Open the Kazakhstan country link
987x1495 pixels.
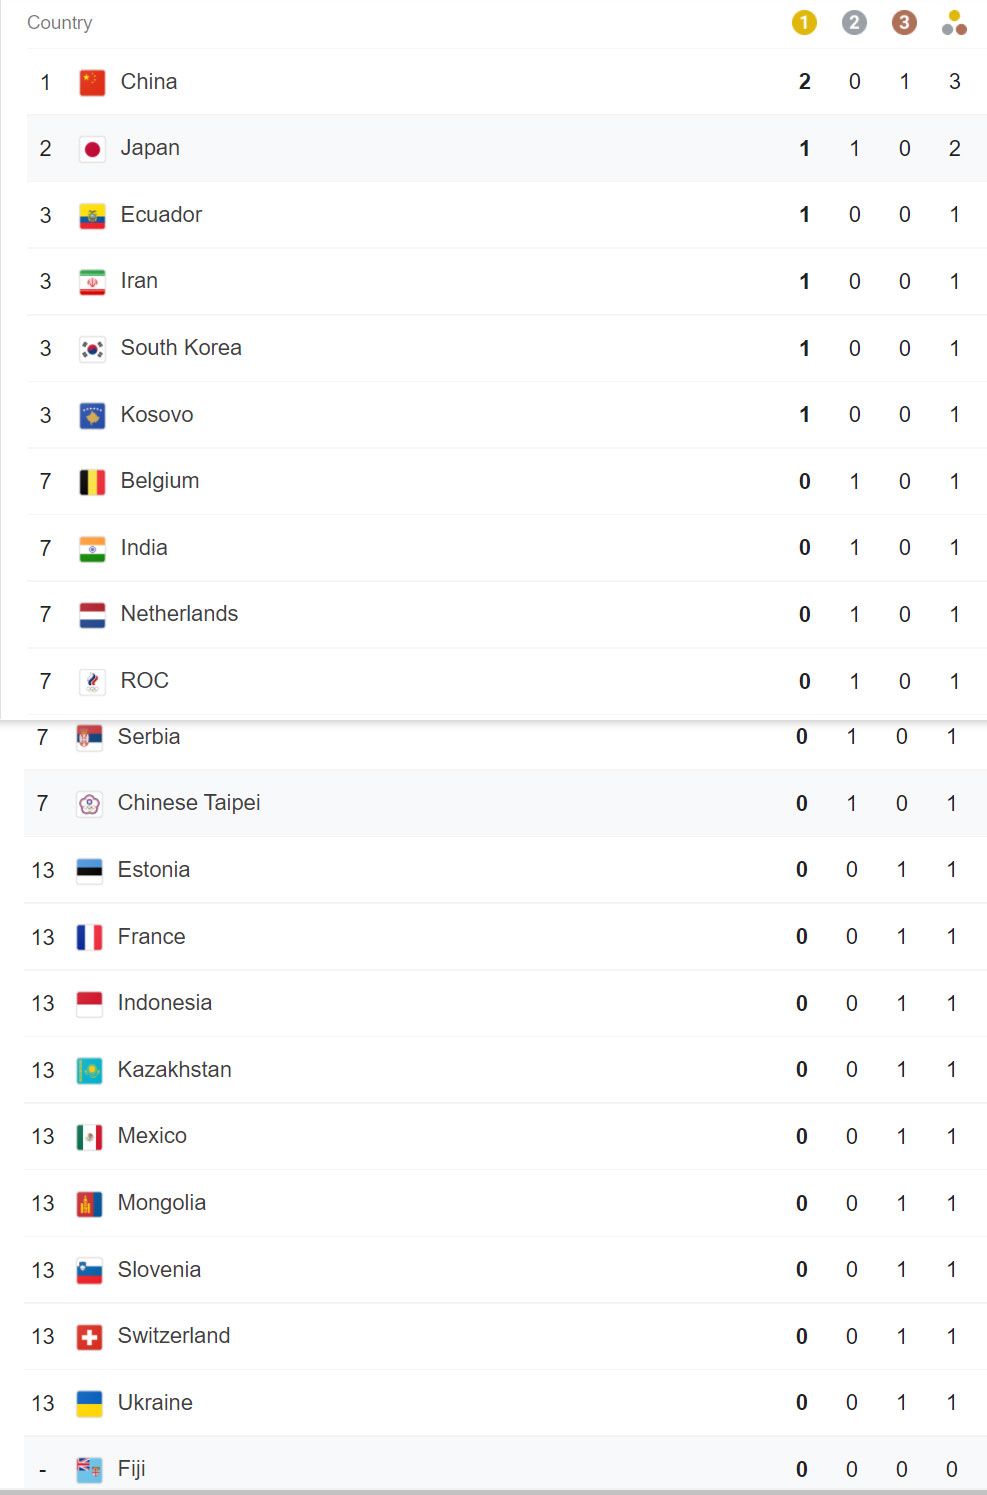pyautogui.click(x=174, y=1069)
